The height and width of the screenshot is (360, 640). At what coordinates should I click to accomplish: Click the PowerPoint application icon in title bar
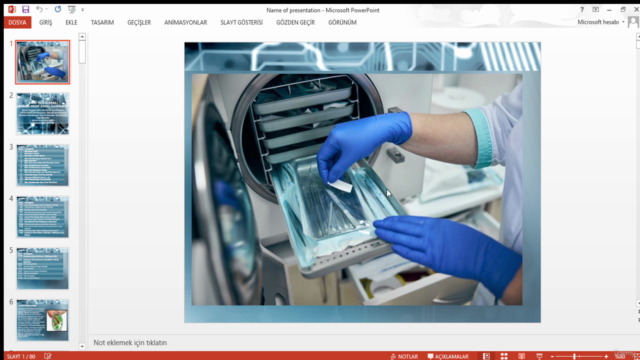12,9
